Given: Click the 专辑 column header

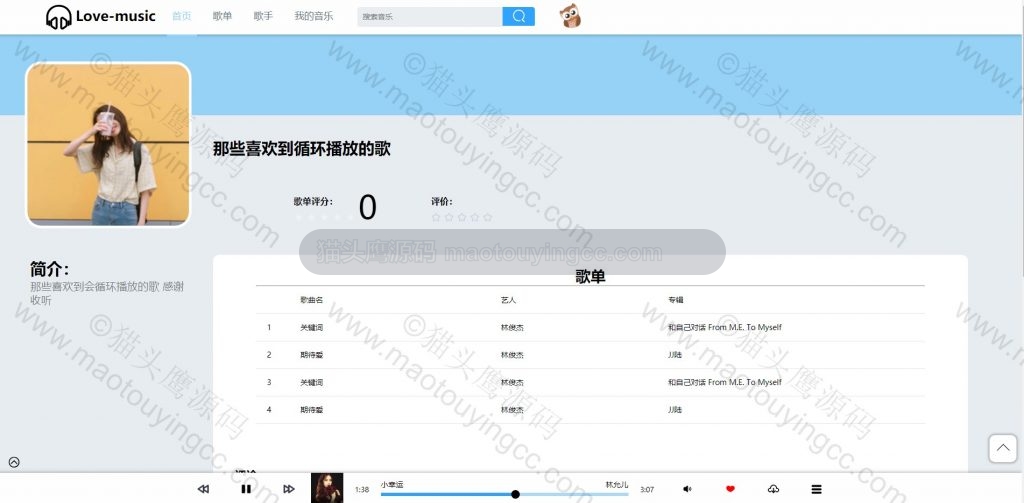Looking at the screenshot, I should (675, 300).
